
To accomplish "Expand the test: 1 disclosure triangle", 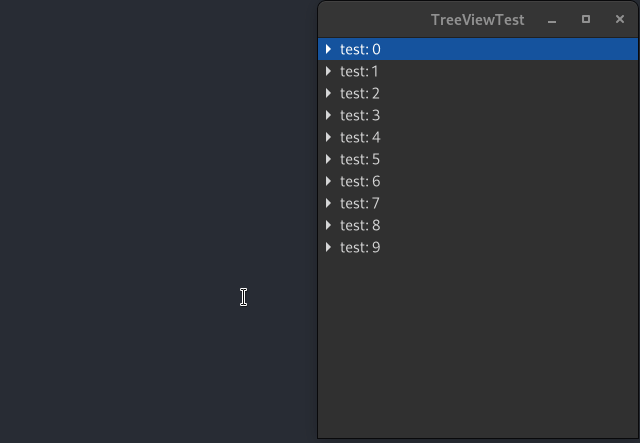I will point(329,71).
